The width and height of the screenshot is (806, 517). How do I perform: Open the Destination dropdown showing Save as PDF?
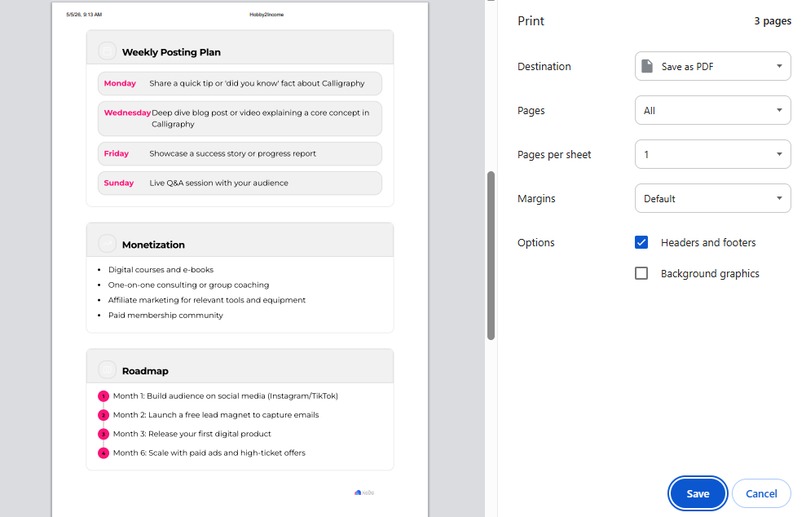click(x=712, y=66)
